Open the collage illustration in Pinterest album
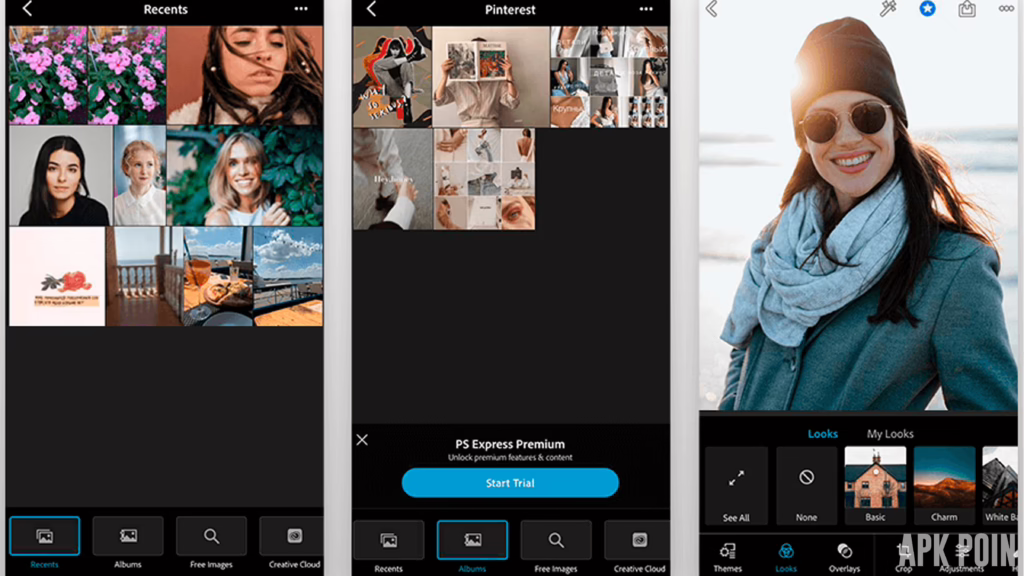 click(392, 76)
